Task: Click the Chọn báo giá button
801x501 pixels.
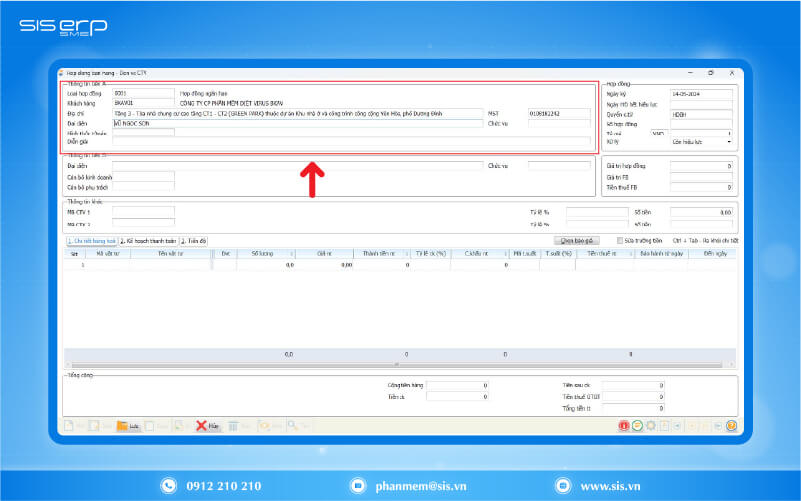Action: (x=578, y=240)
